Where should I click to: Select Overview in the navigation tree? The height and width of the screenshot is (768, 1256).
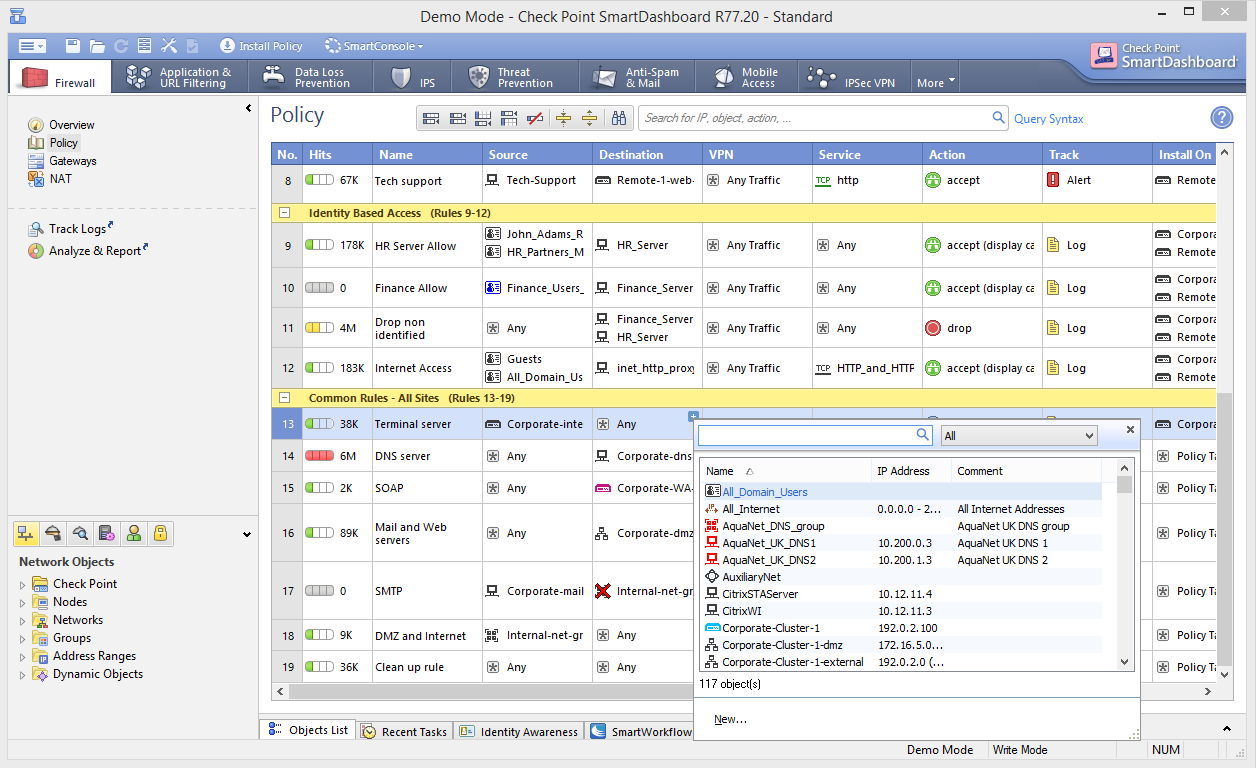pos(72,125)
